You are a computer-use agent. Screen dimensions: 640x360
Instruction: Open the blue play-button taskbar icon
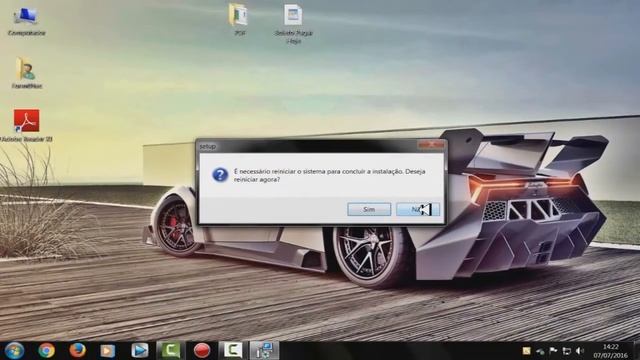[x=140, y=350]
